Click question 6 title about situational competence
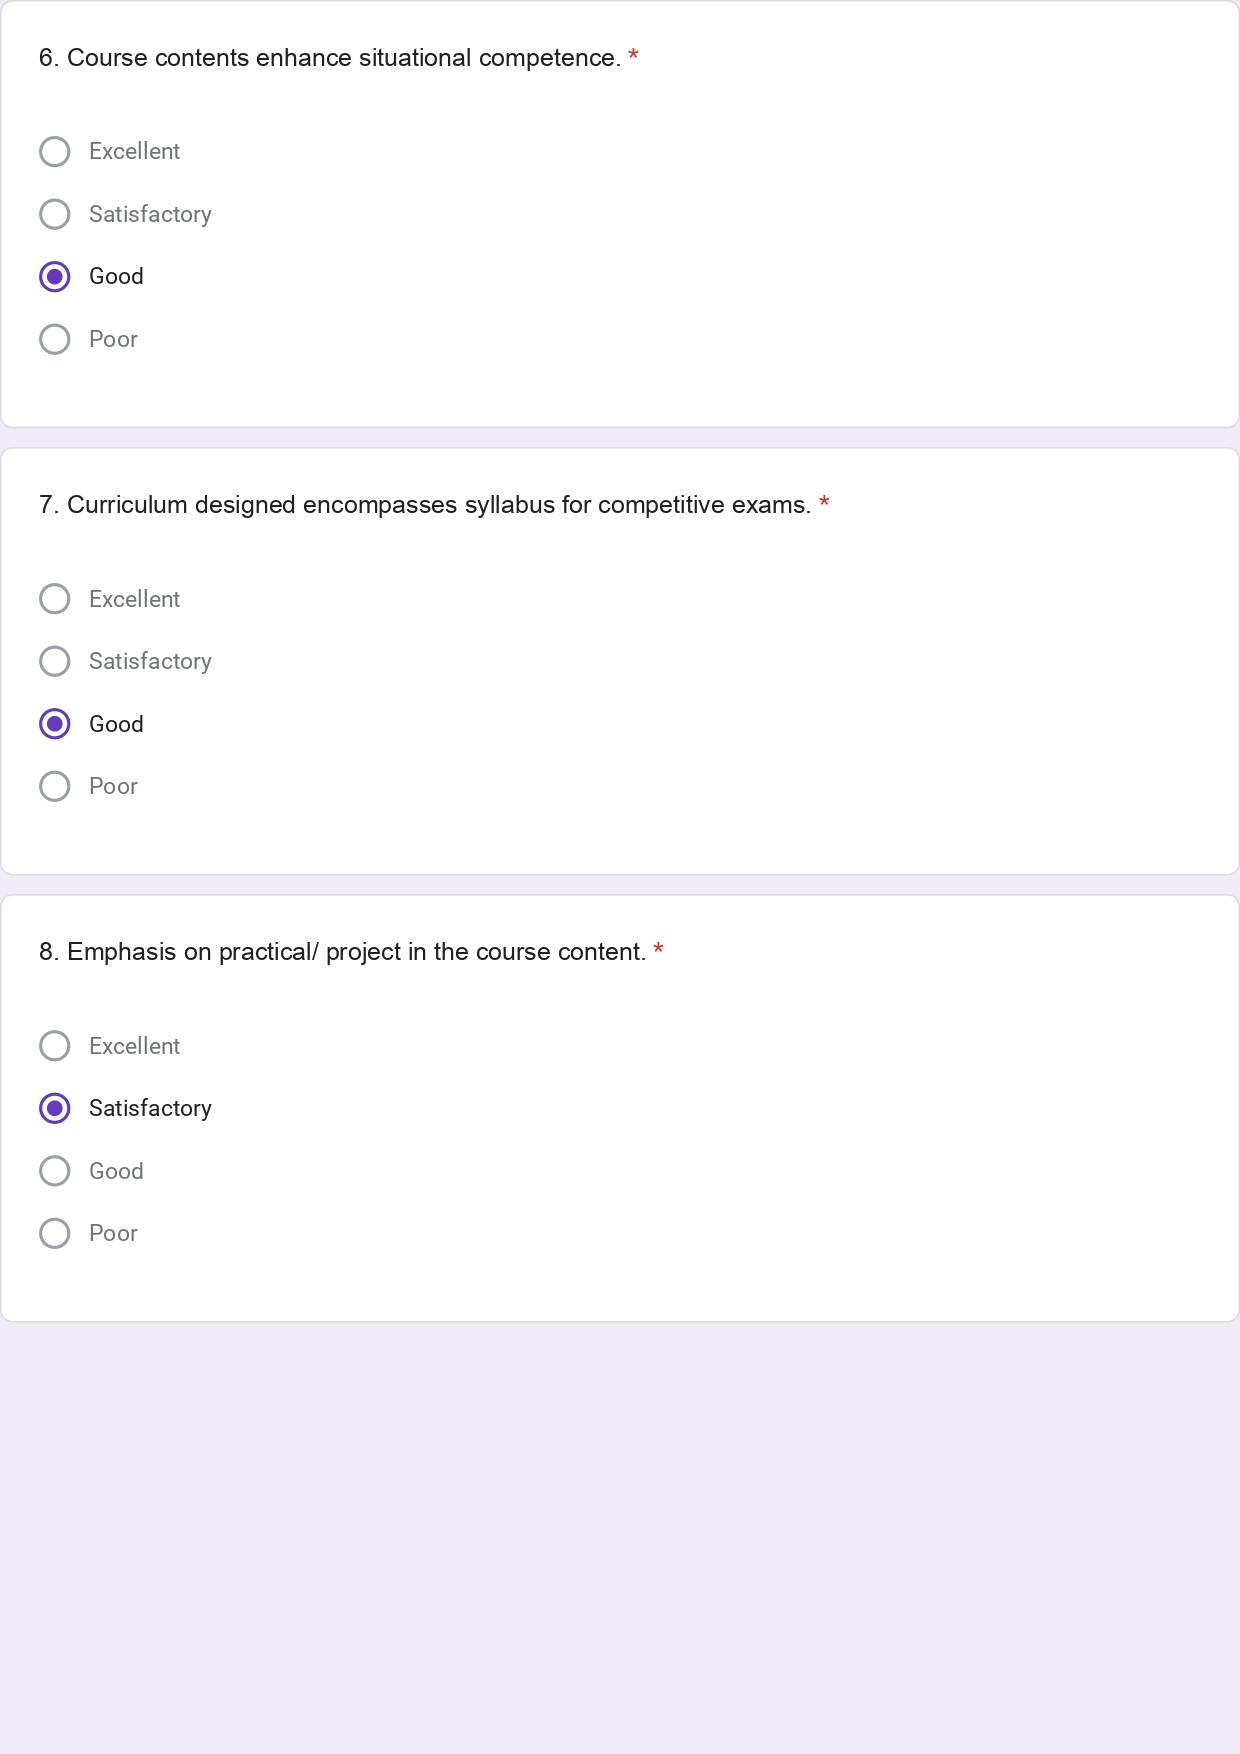Image resolution: width=1240 pixels, height=1754 pixels. tap(329, 58)
